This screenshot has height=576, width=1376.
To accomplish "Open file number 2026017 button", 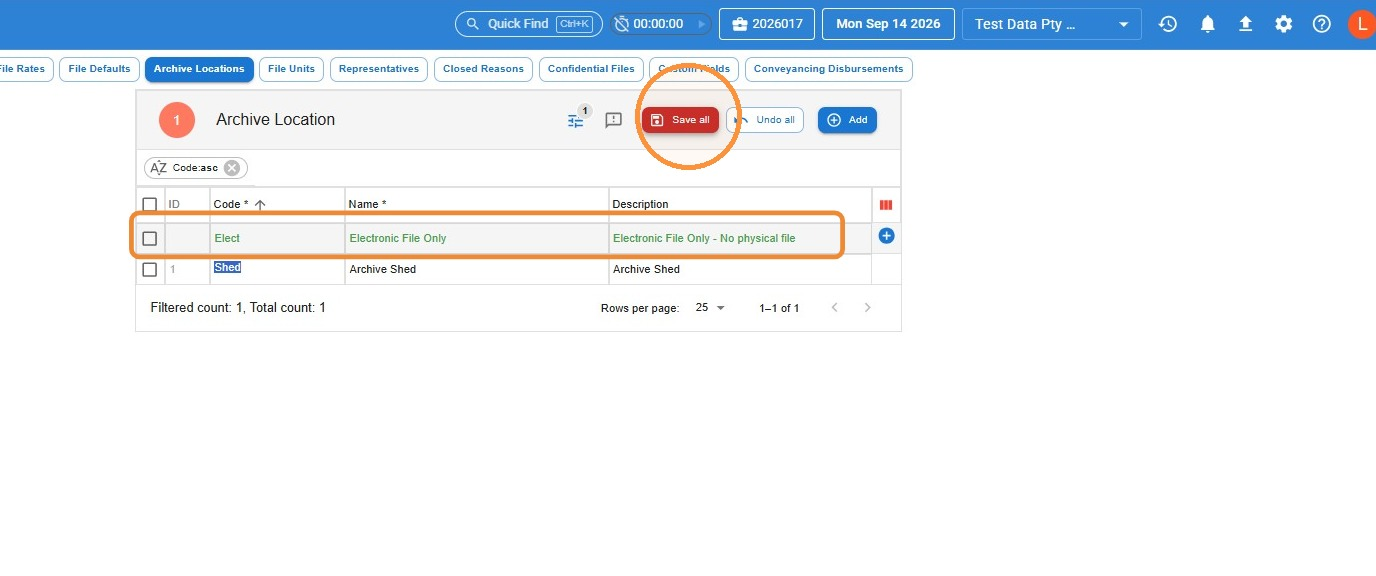I will [767, 24].
